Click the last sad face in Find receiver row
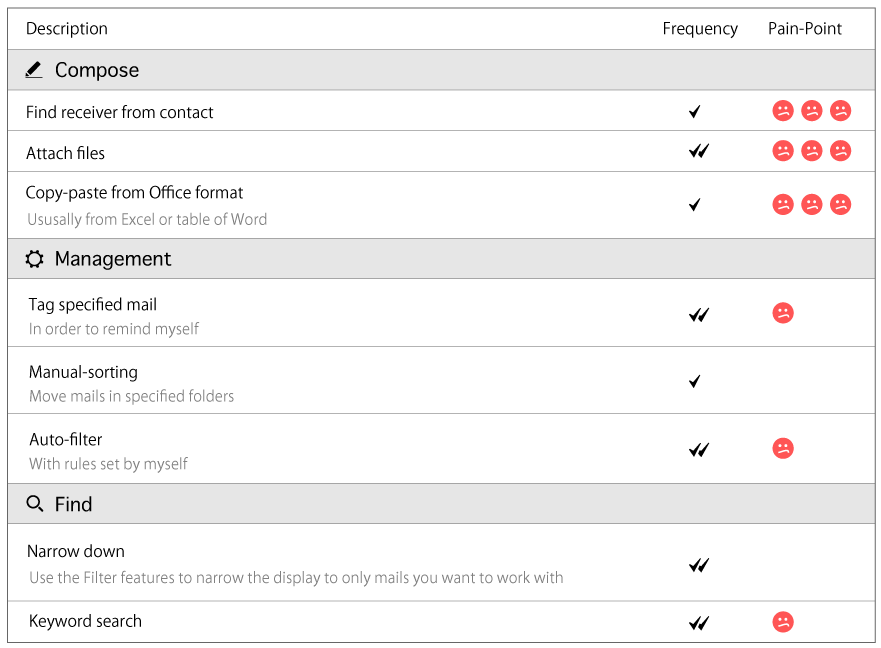Viewport: 881px width, 648px height. [840, 111]
